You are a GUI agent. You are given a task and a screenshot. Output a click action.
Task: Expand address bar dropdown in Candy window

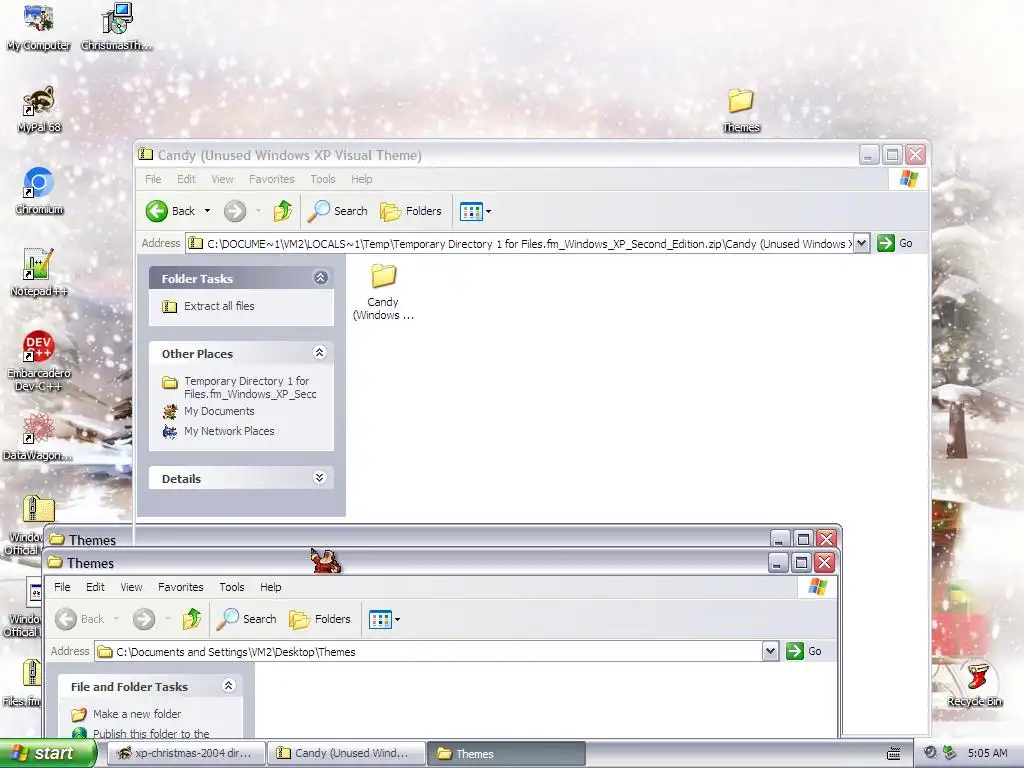861,244
